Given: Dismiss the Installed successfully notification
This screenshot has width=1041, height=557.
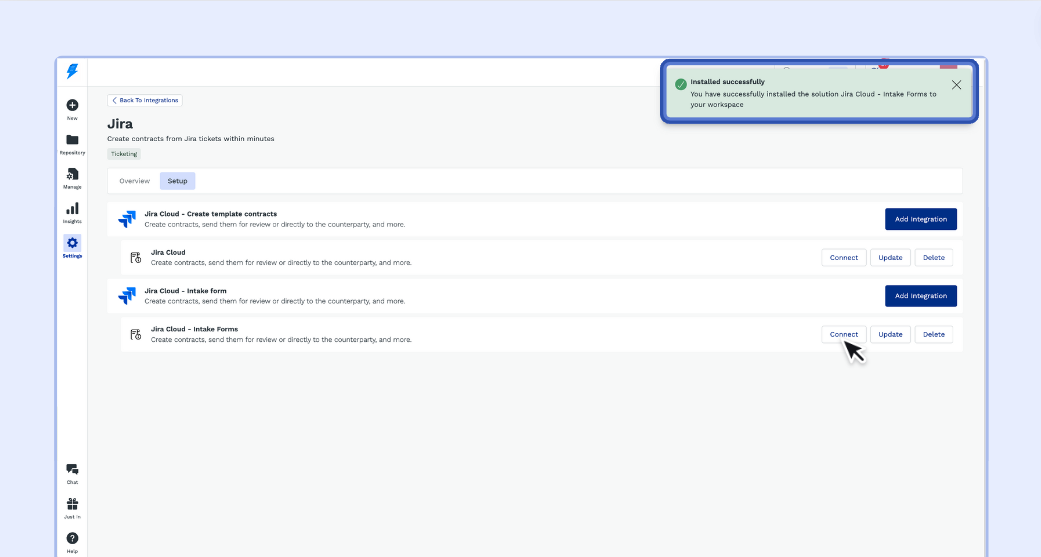Looking at the screenshot, I should pyautogui.click(x=956, y=85).
